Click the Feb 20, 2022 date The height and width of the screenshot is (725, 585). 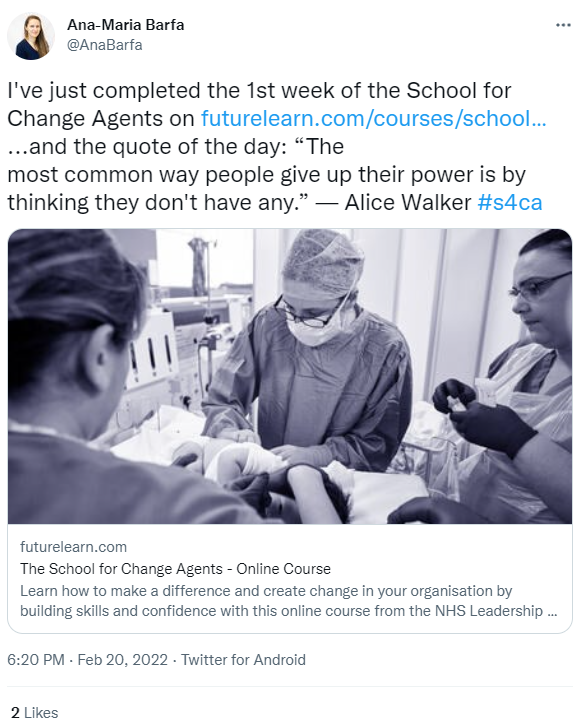click(123, 659)
